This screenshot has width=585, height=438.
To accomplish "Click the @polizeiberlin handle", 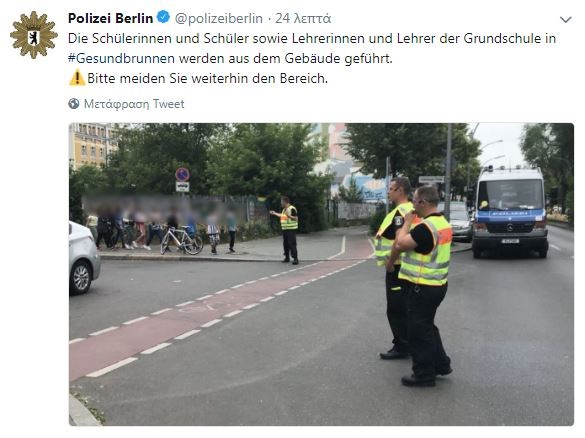I will tap(219, 18).
